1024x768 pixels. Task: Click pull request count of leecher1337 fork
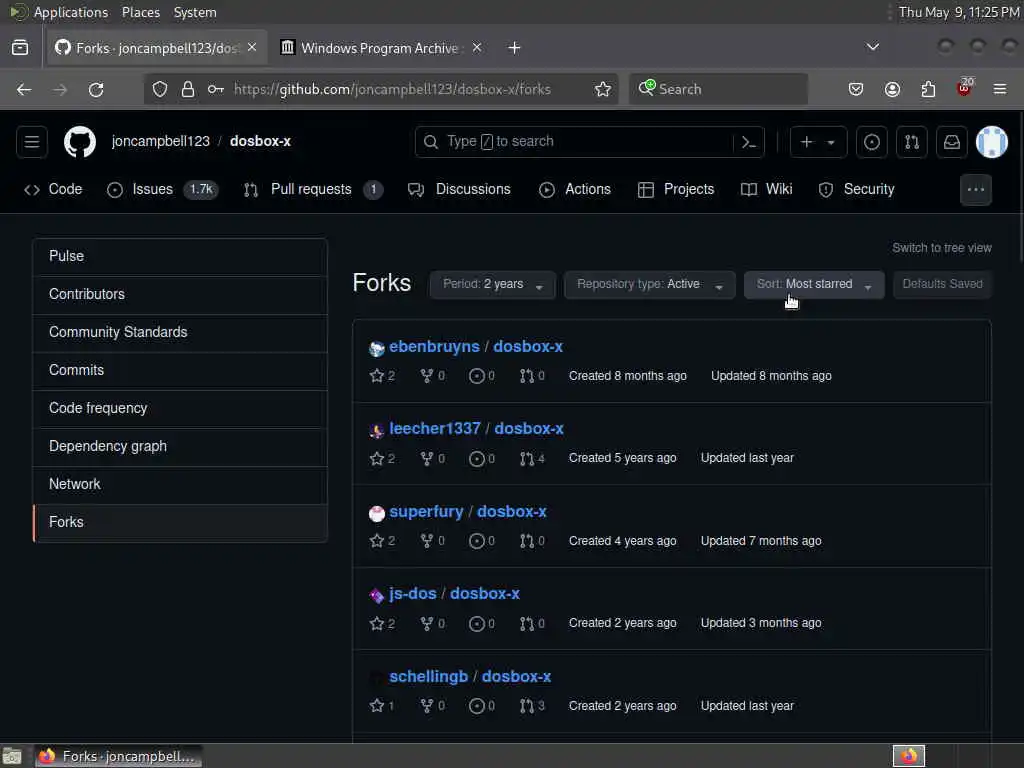532,458
